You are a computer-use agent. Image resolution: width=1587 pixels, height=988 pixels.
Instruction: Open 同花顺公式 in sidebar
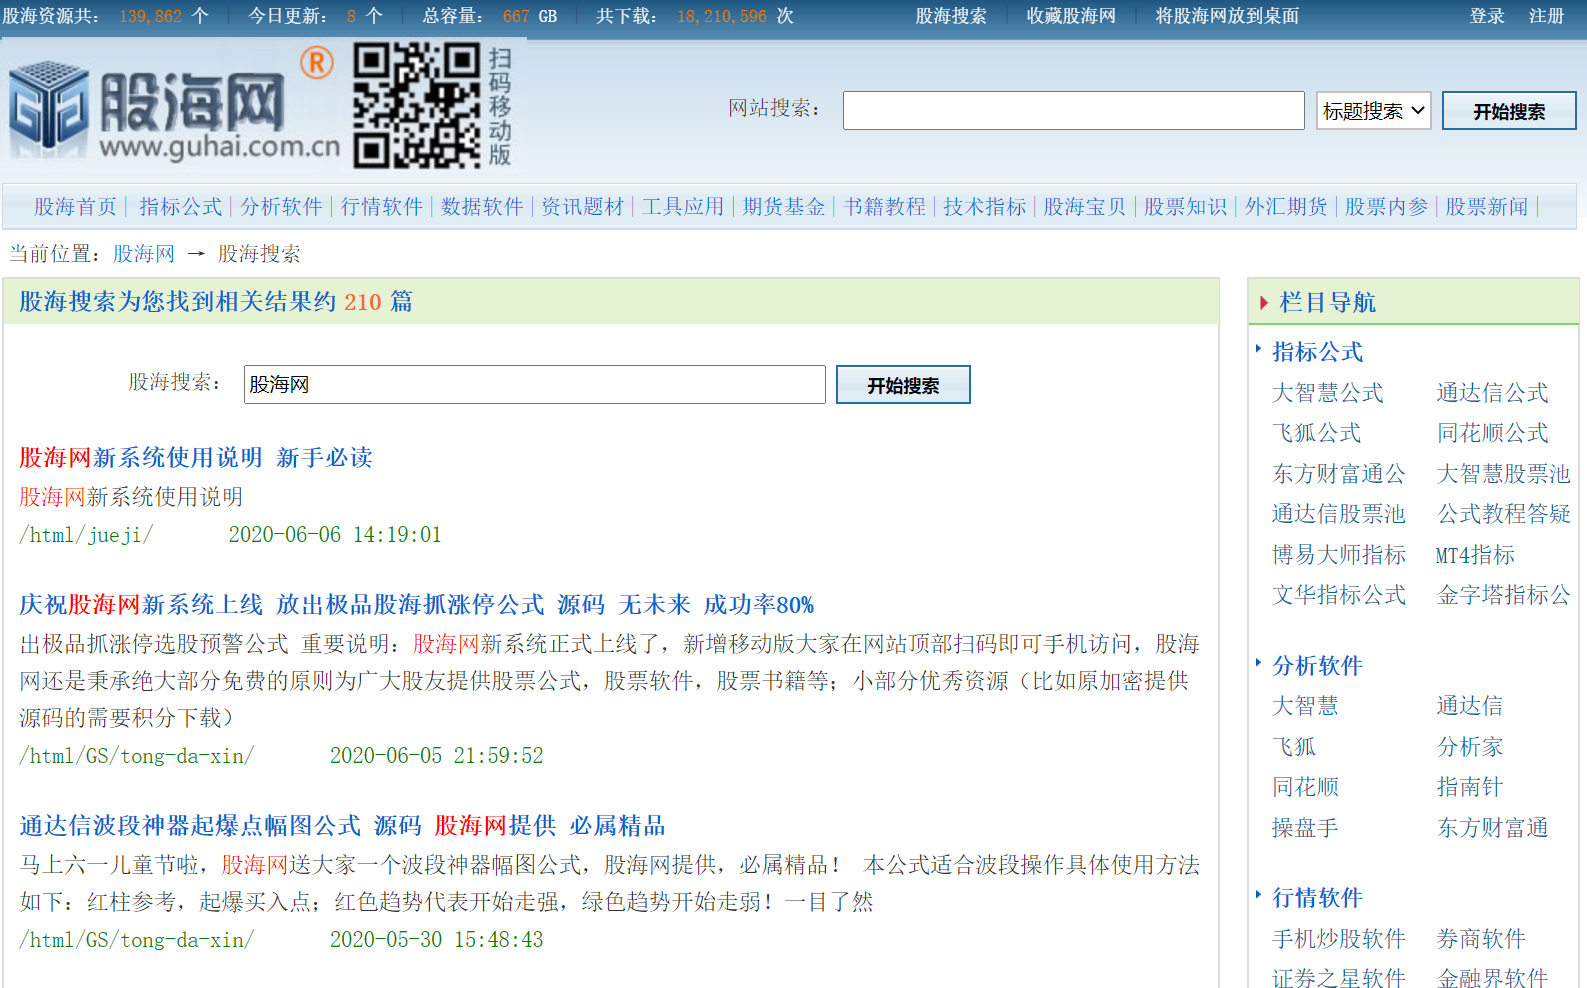[1493, 433]
